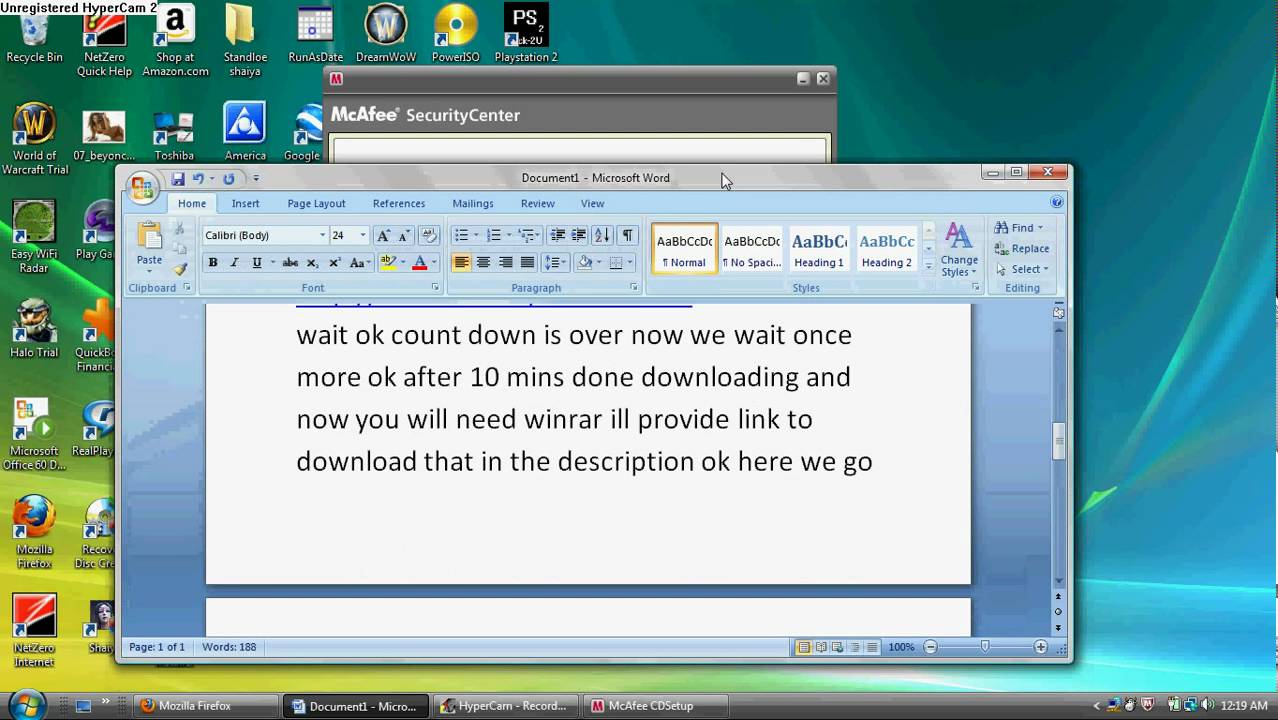1278x720 pixels.
Task: Click Paste clipboard icon
Action: tap(149, 237)
